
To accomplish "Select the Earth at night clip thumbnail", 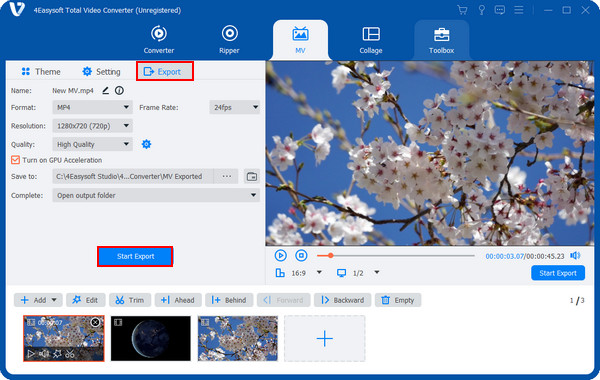I will [151, 338].
